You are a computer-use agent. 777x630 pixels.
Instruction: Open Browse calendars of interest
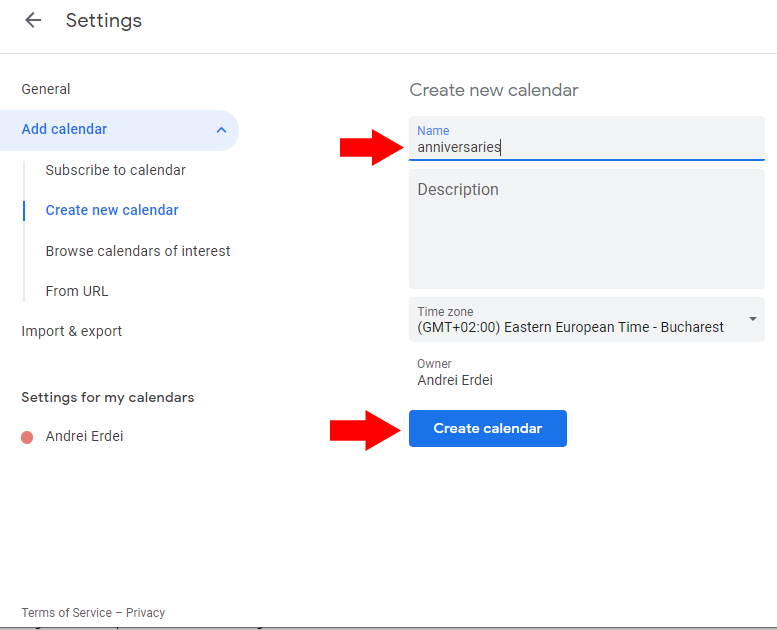click(138, 251)
